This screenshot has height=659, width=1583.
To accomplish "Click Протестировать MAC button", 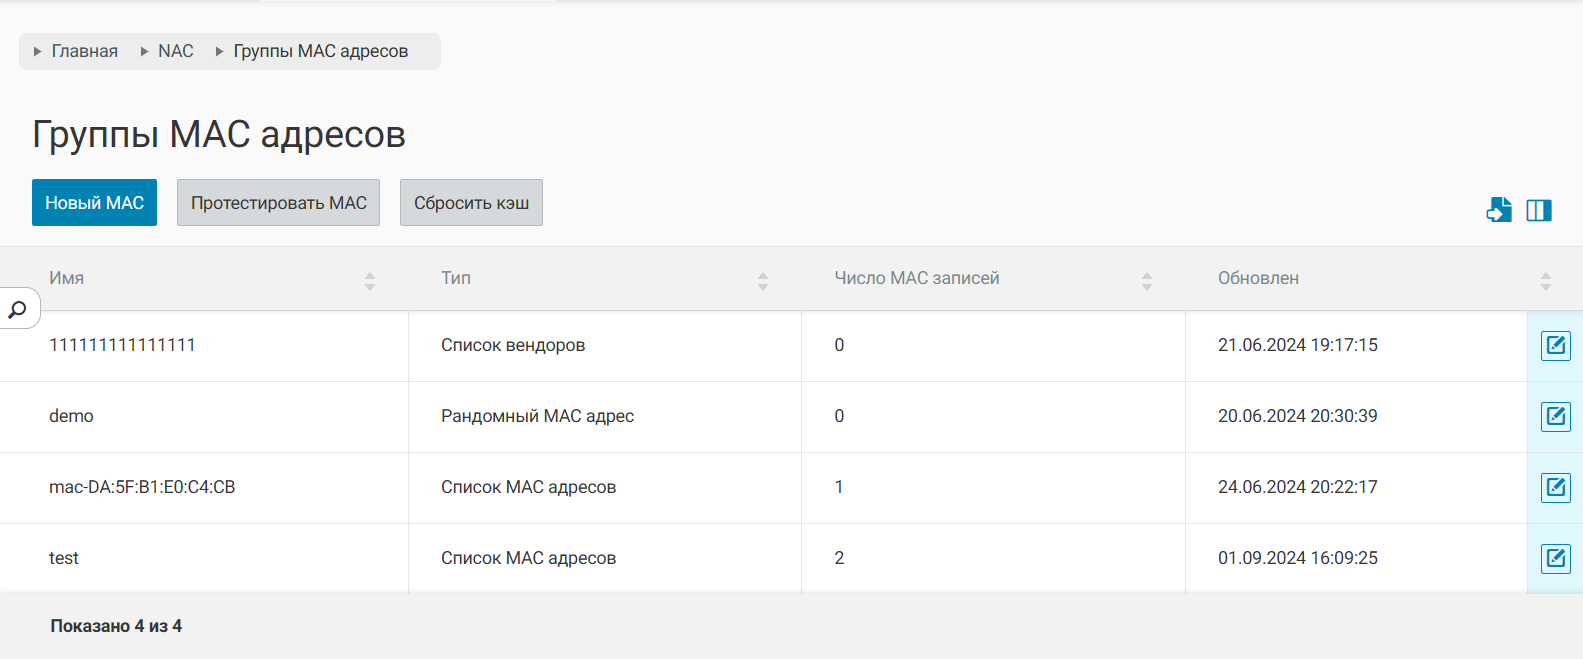I will [x=278, y=203].
